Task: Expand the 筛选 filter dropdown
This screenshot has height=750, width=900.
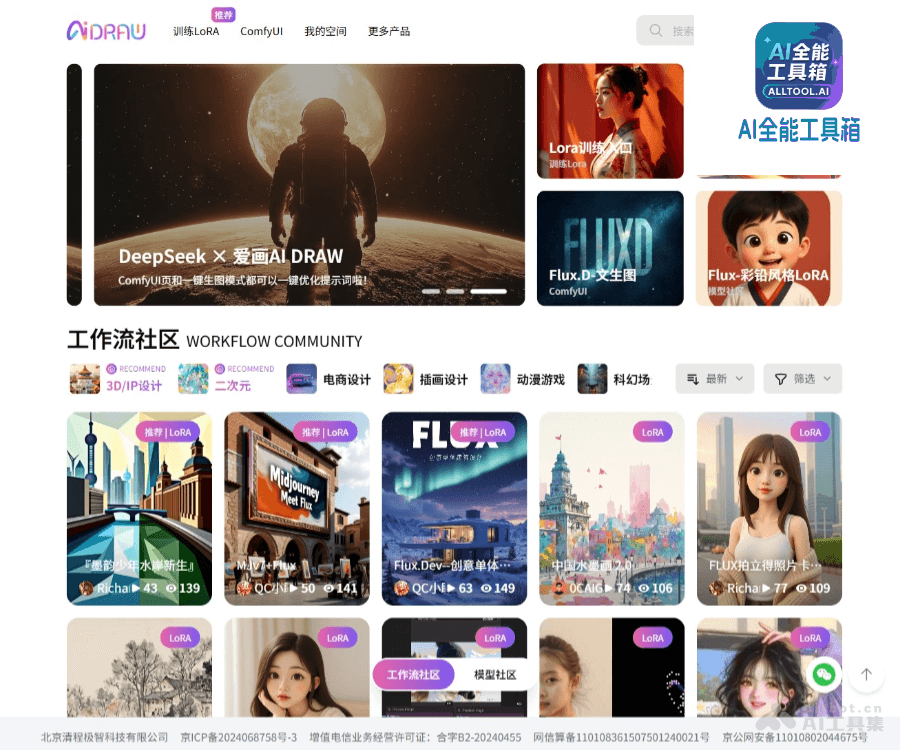Action: coord(802,379)
